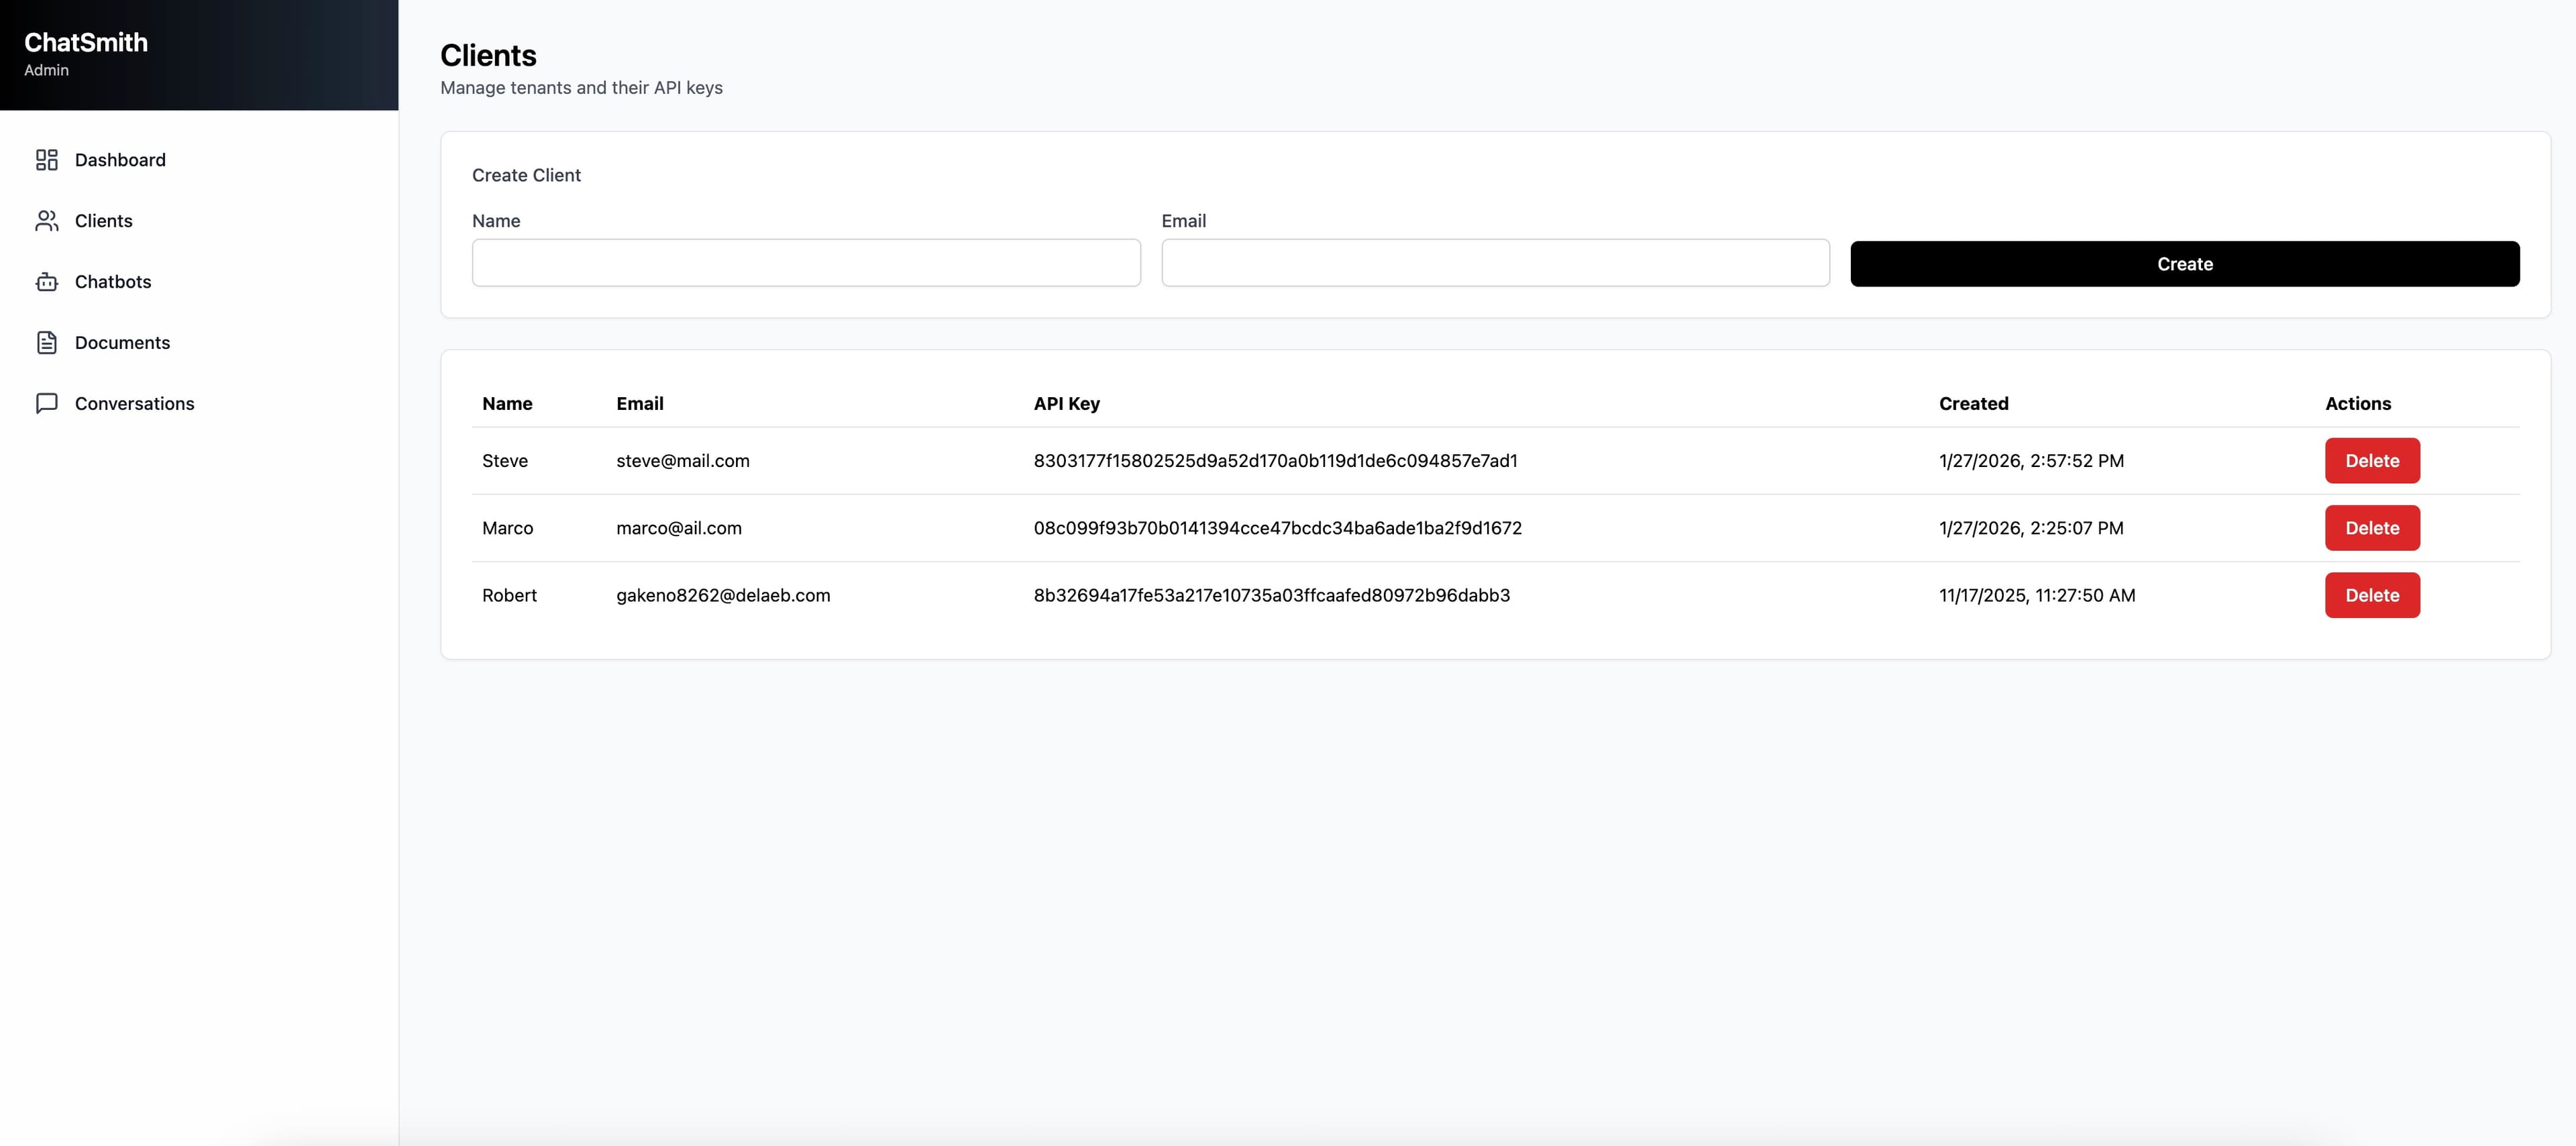Click the document page icon in the sidebar

click(47, 342)
